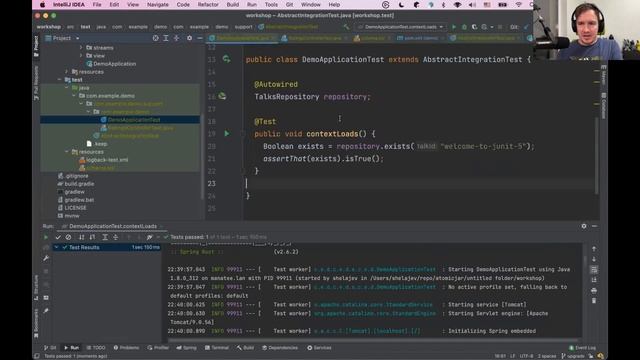
Task: Click editor line 23 empty line
Action: tap(420, 184)
